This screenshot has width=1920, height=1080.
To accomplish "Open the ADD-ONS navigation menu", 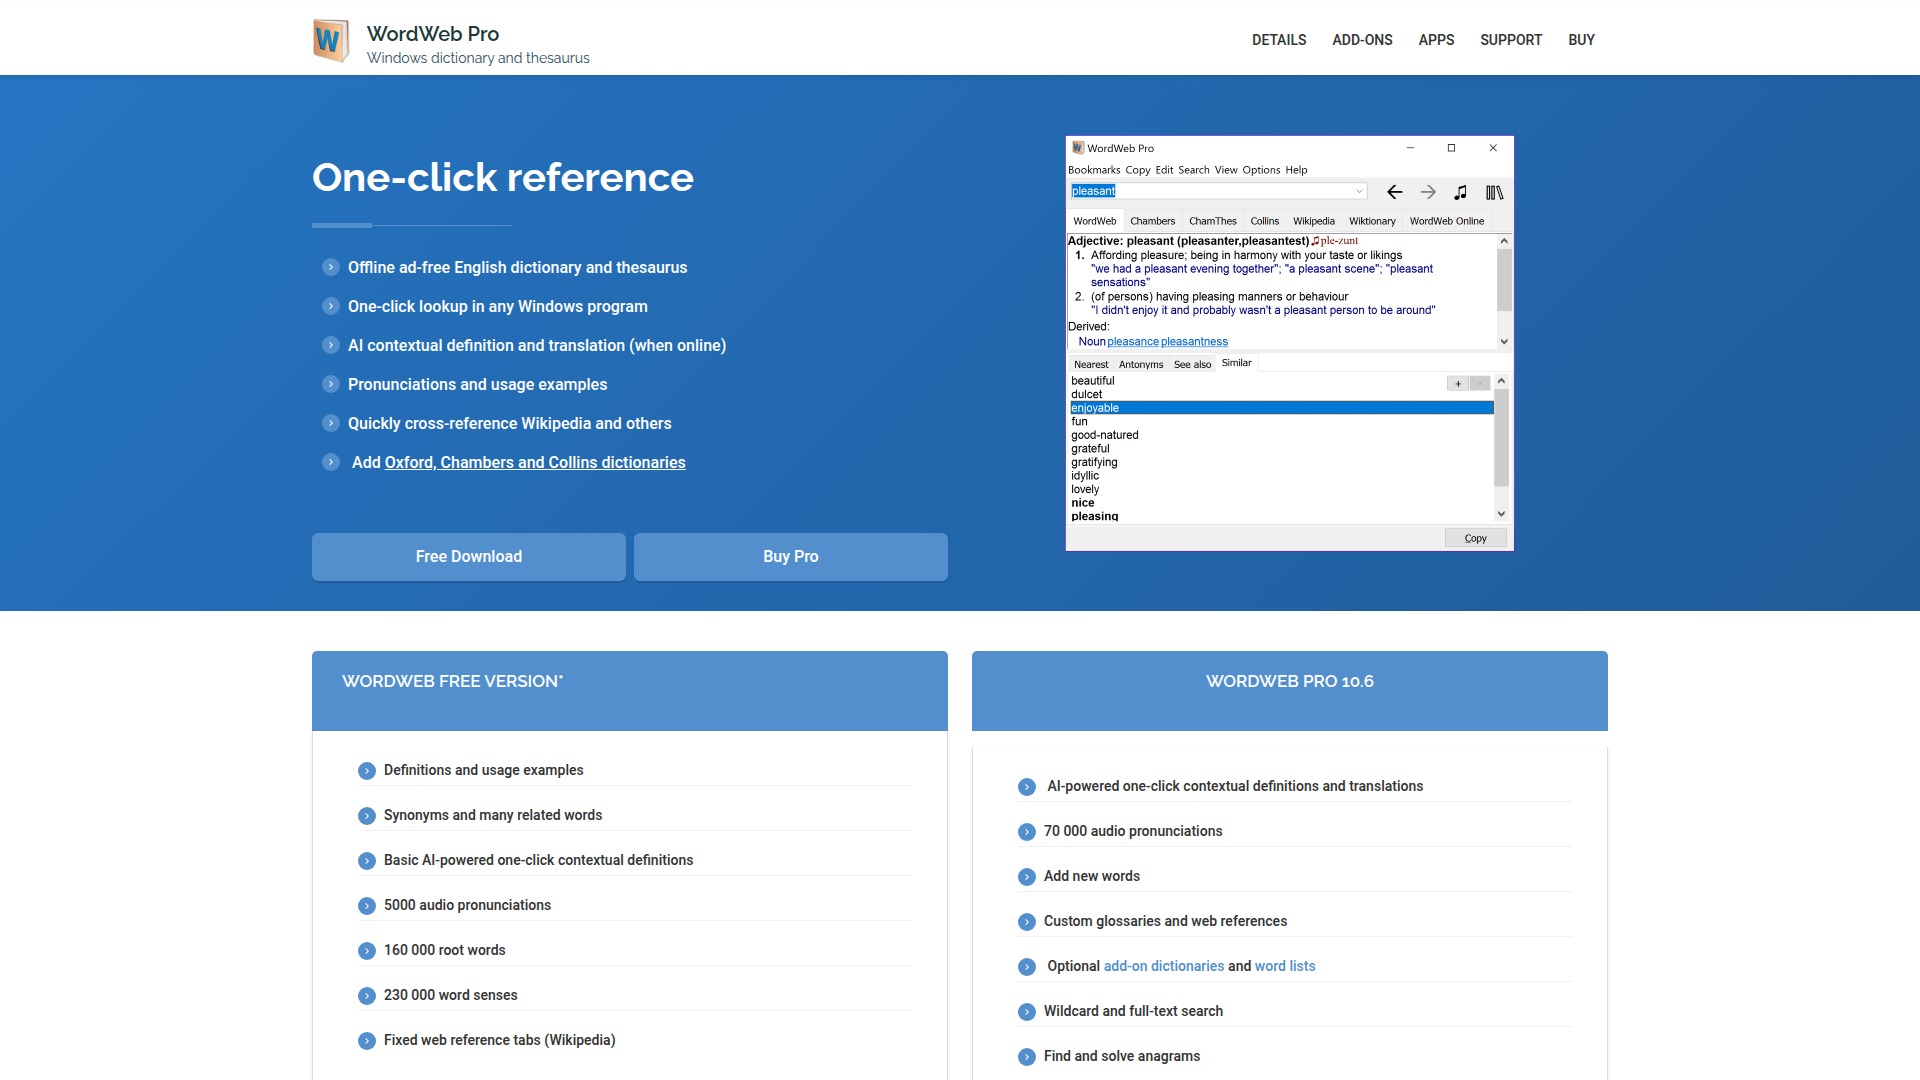I will [x=1362, y=40].
